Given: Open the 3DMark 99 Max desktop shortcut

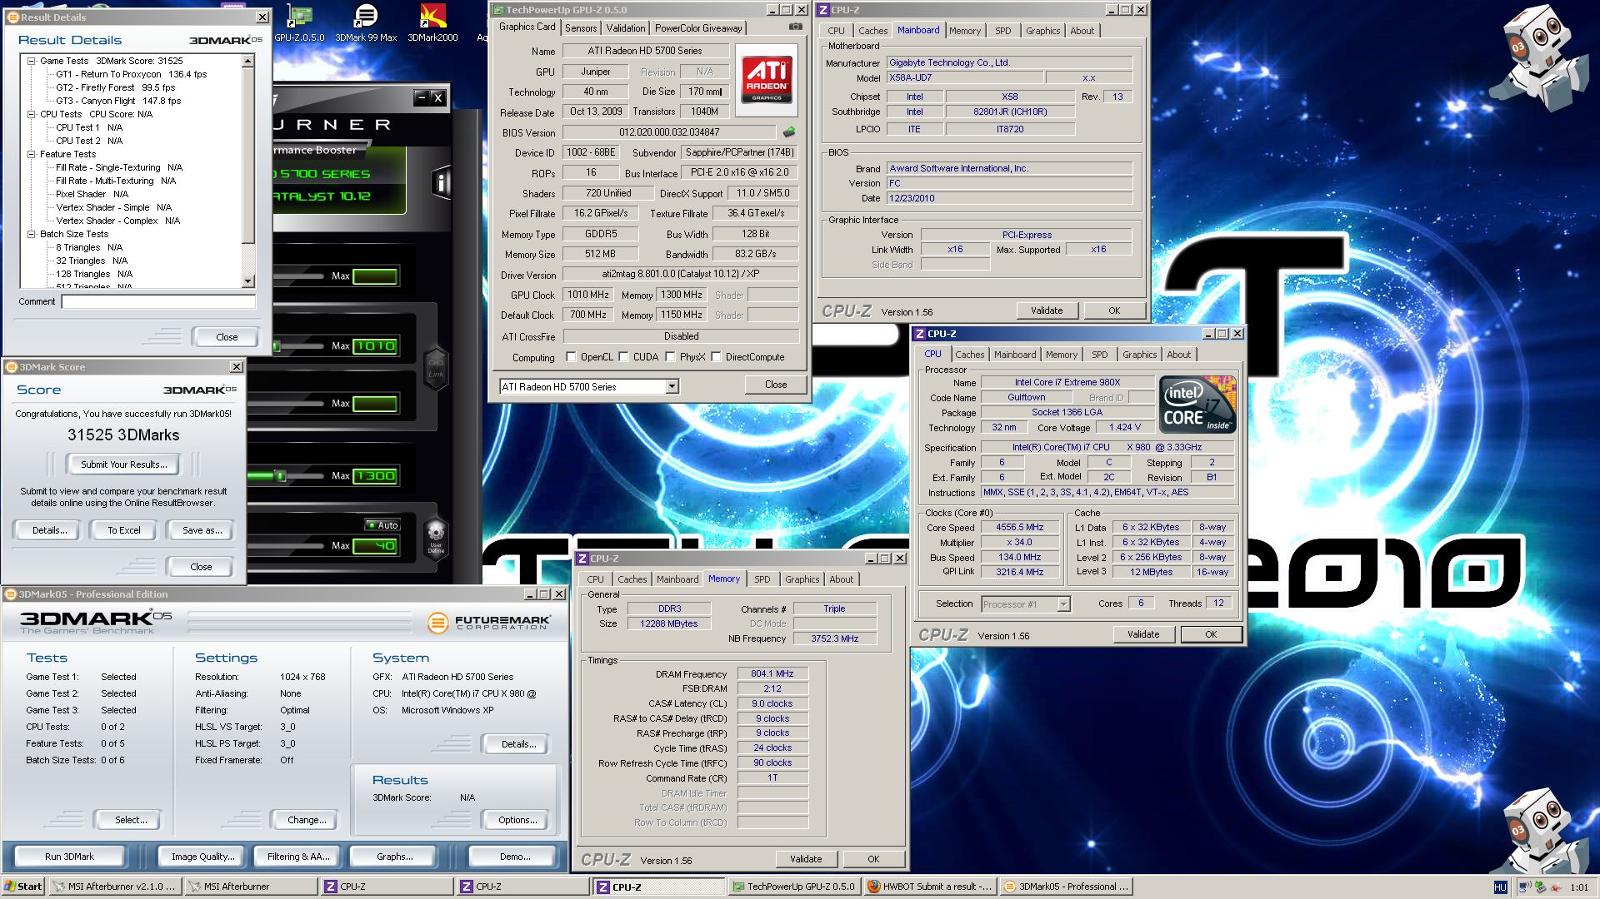Looking at the screenshot, I should pyautogui.click(x=366, y=23).
